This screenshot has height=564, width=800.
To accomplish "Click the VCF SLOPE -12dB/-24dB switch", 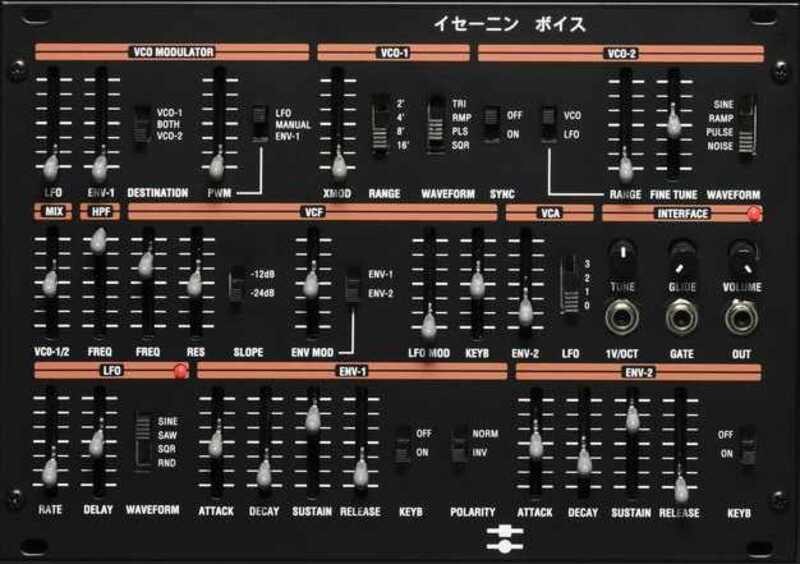I will click(x=236, y=283).
